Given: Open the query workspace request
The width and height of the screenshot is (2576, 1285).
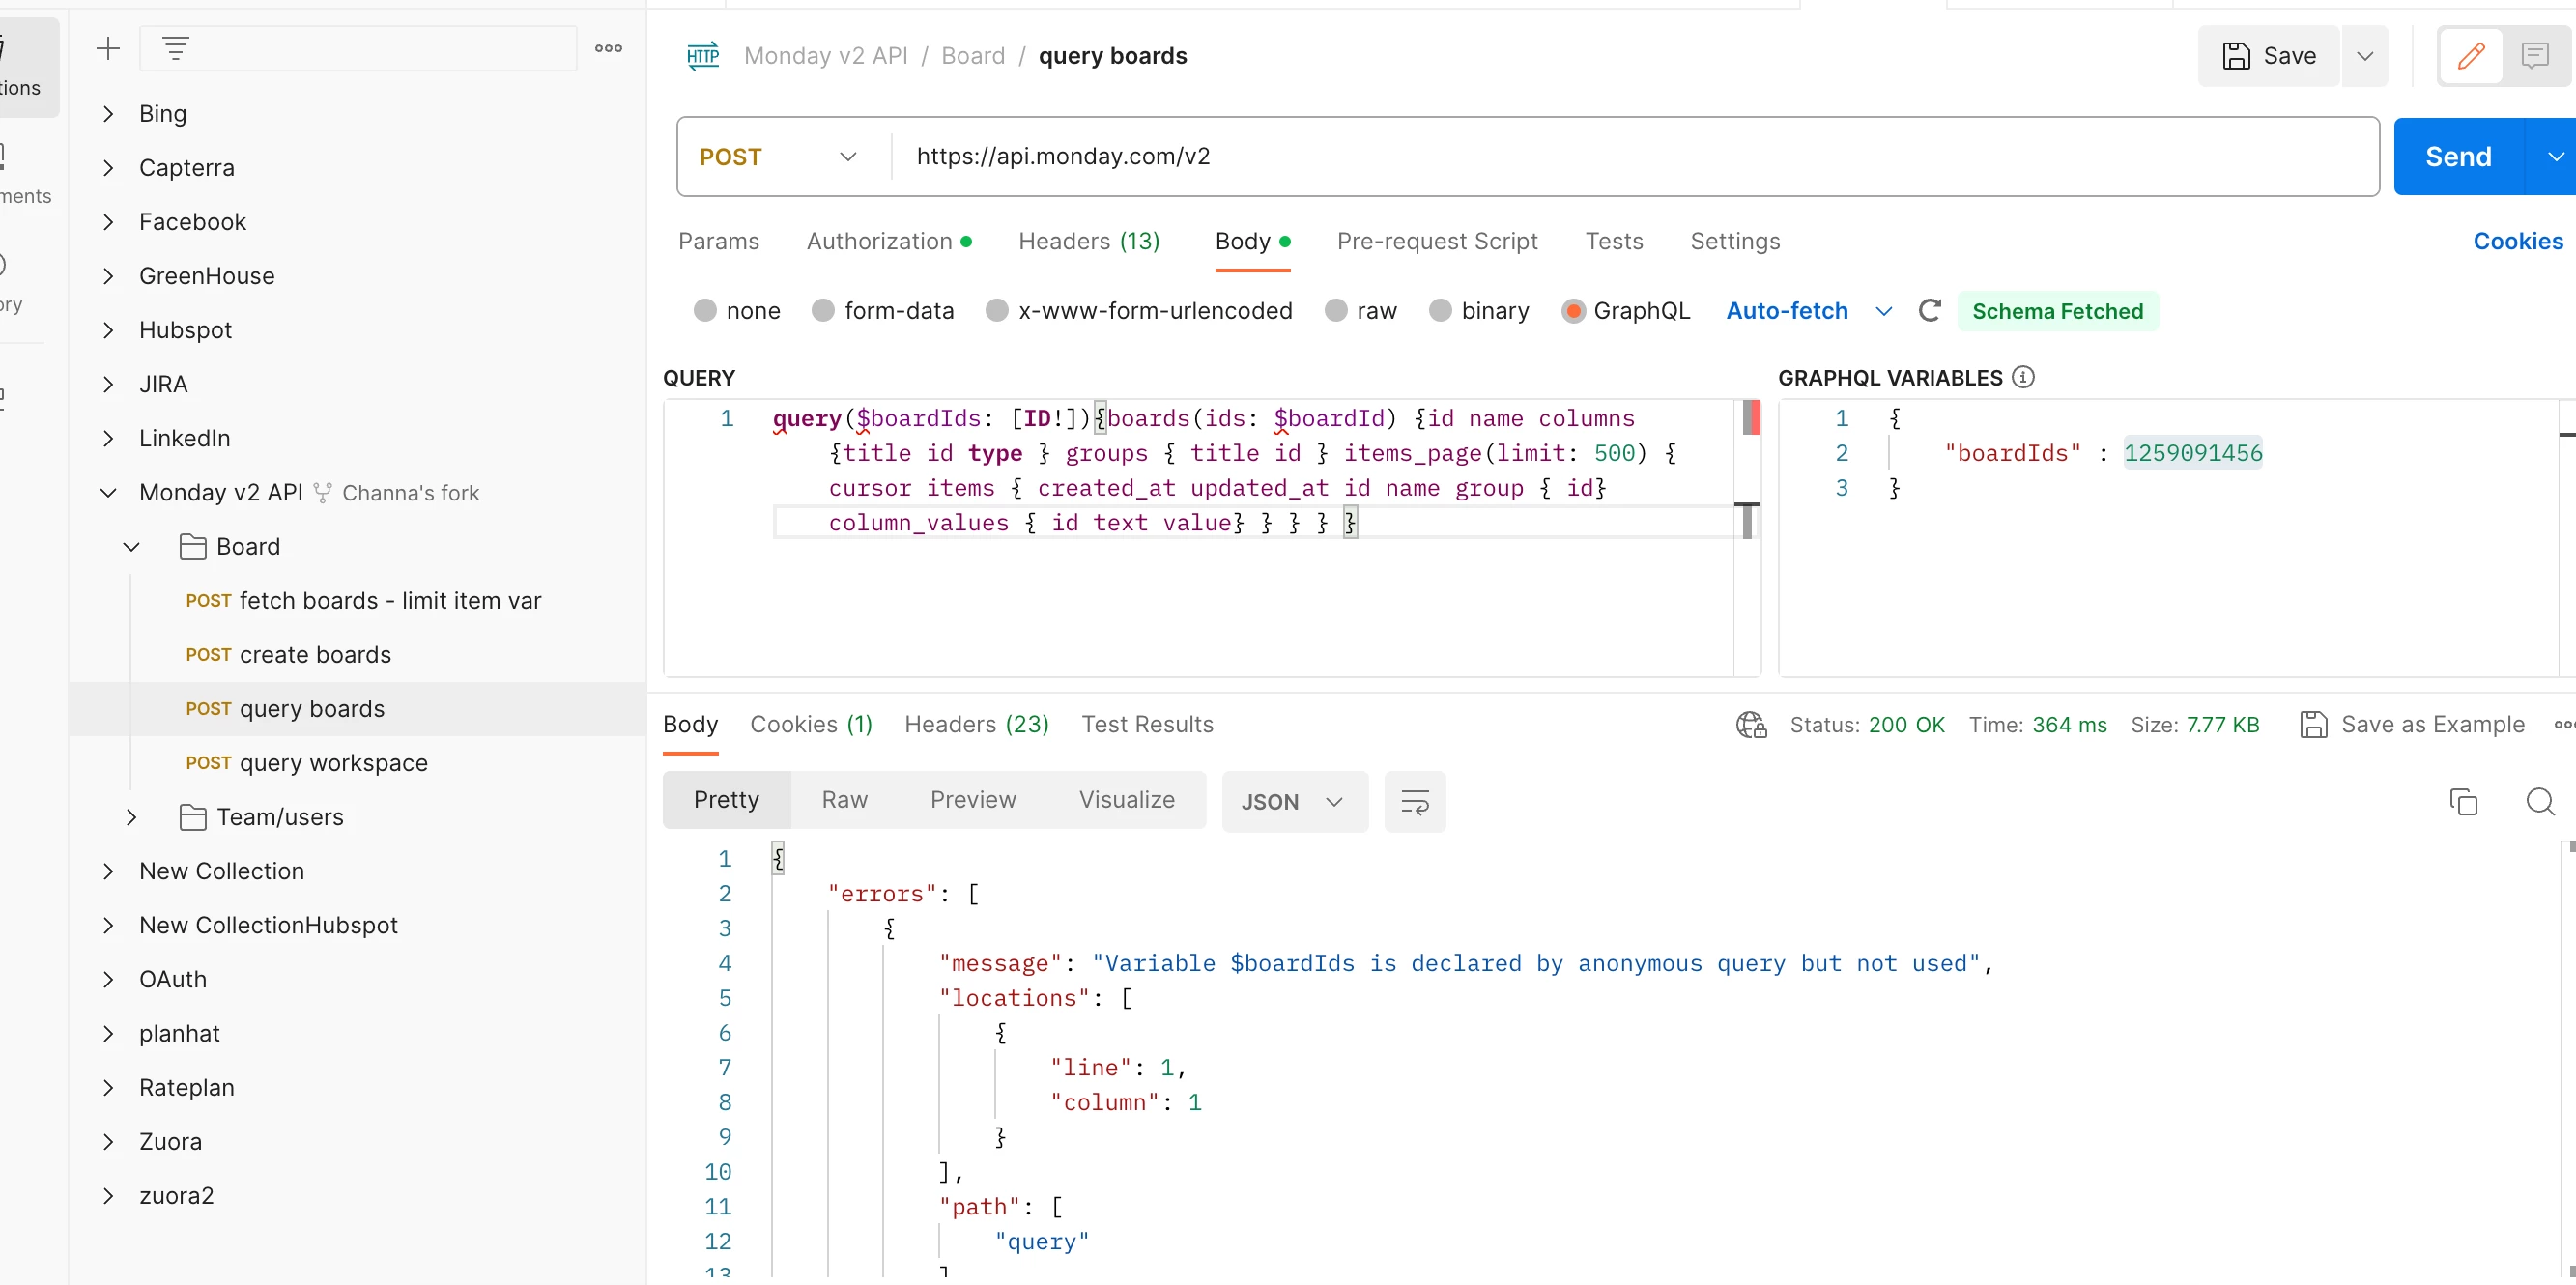Looking at the screenshot, I should 306,763.
